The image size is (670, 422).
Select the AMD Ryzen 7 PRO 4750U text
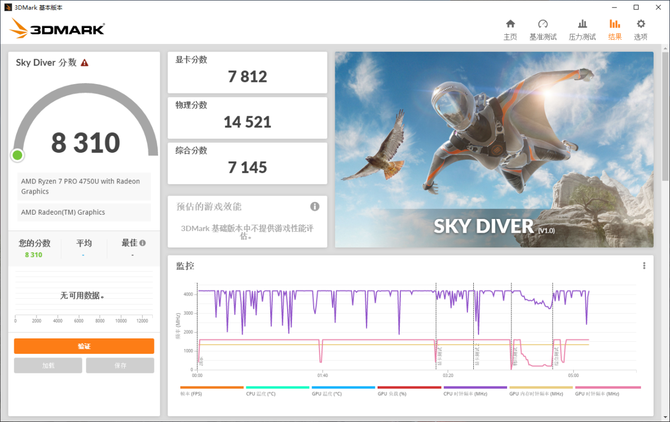point(80,186)
